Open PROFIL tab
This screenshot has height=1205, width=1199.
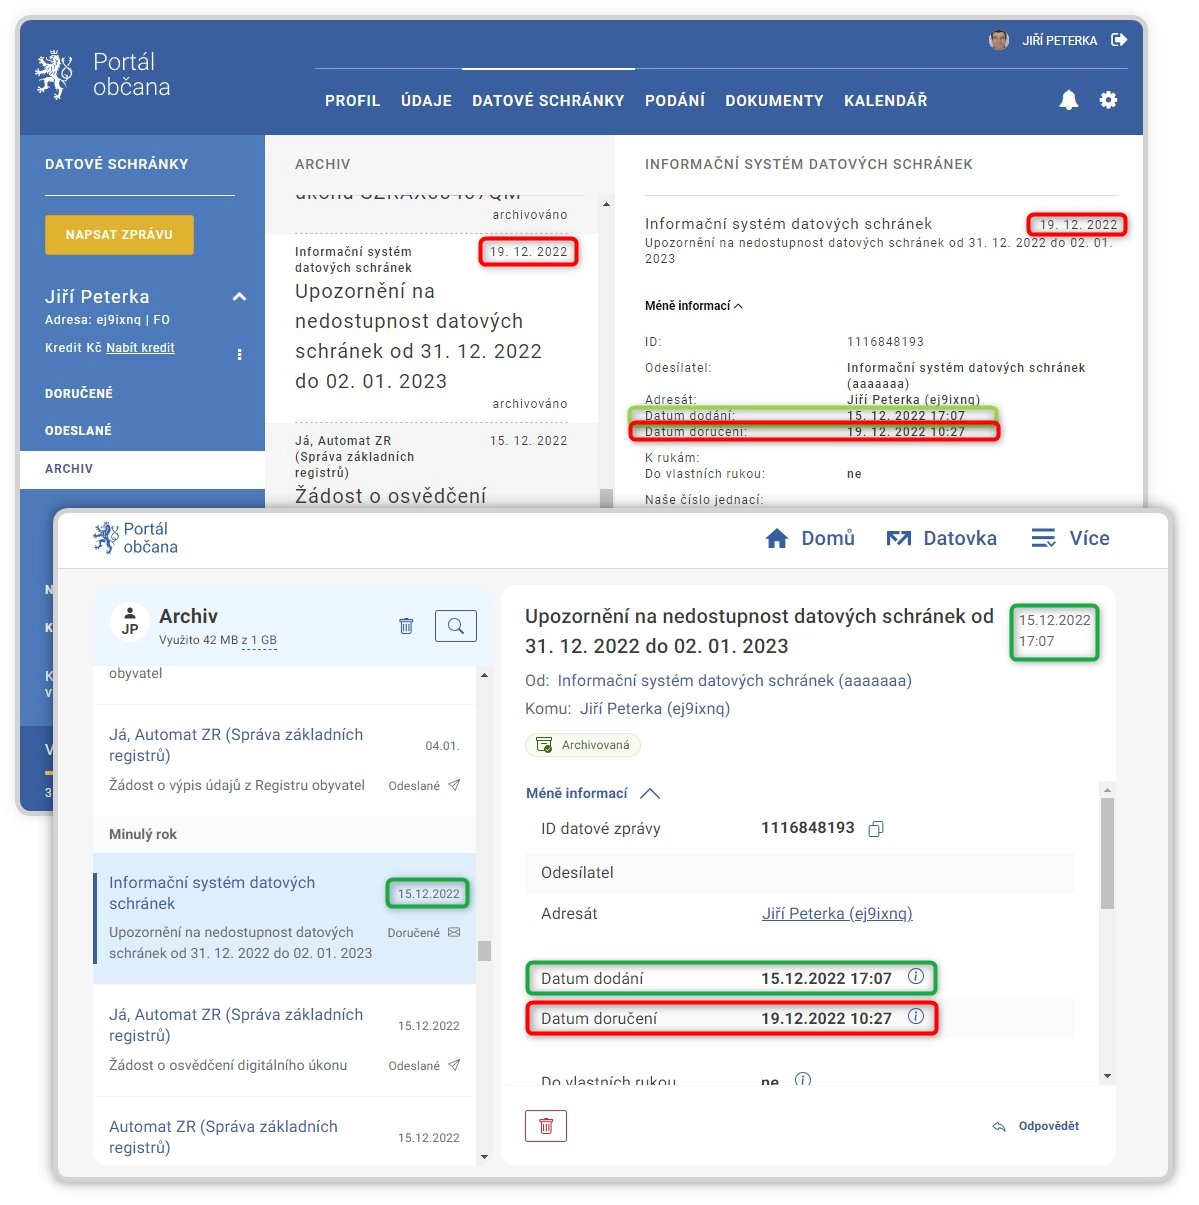click(x=352, y=101)
